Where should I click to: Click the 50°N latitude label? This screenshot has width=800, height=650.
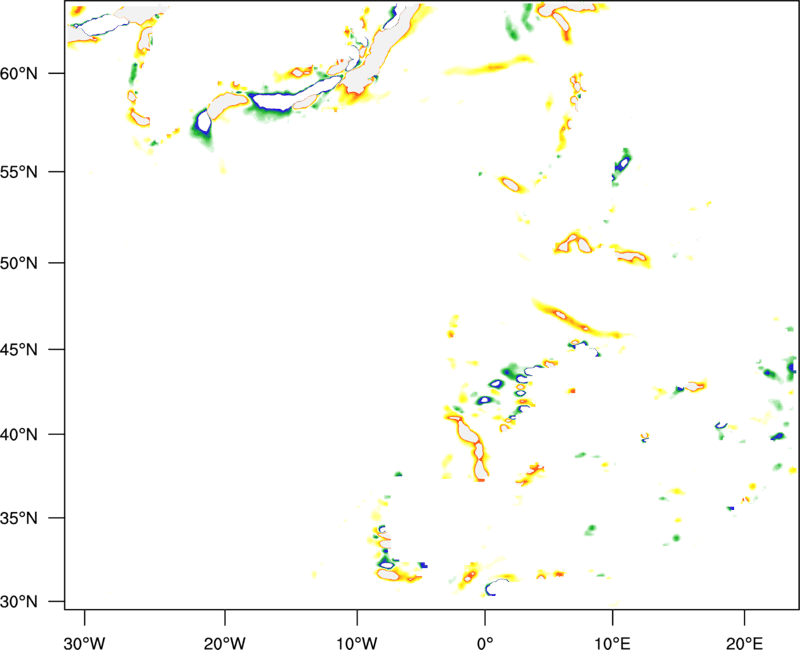[x=19, y=263]
